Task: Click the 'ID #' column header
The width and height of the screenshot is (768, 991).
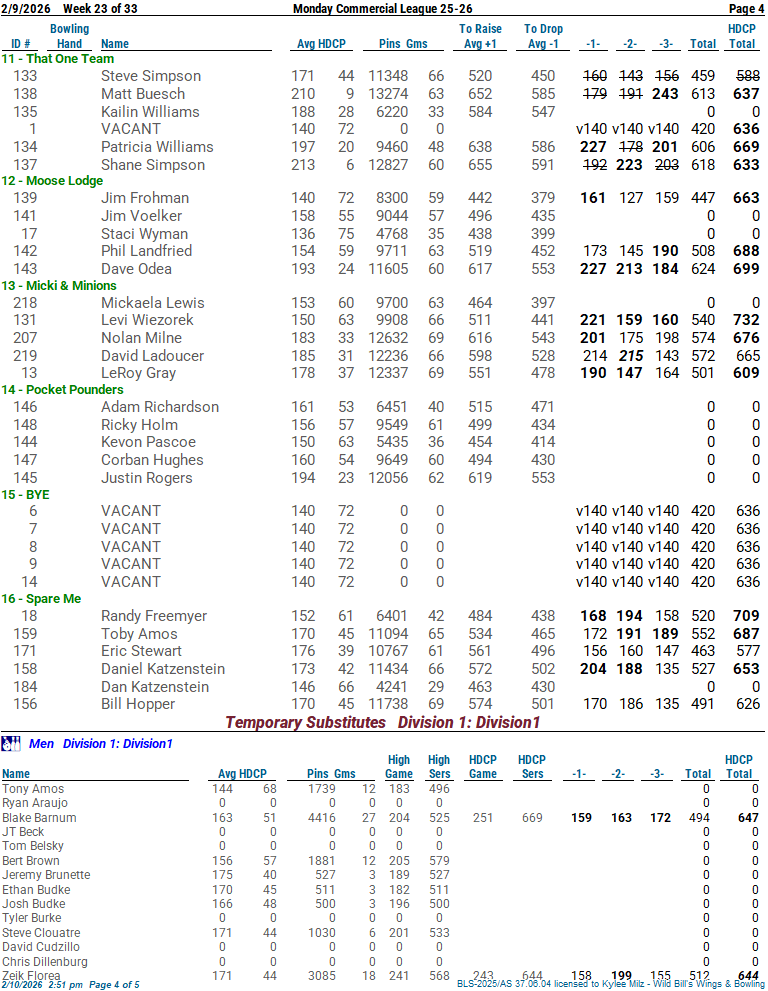Action: click(x=21, y=44)
